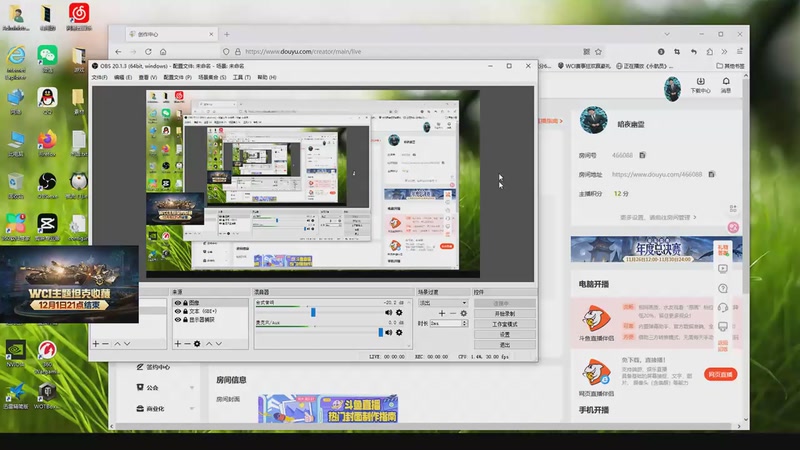The height and width of the screenshot is (450, 800).
Task: Open transition properties gear icon
Action: (x=463, y=313)
